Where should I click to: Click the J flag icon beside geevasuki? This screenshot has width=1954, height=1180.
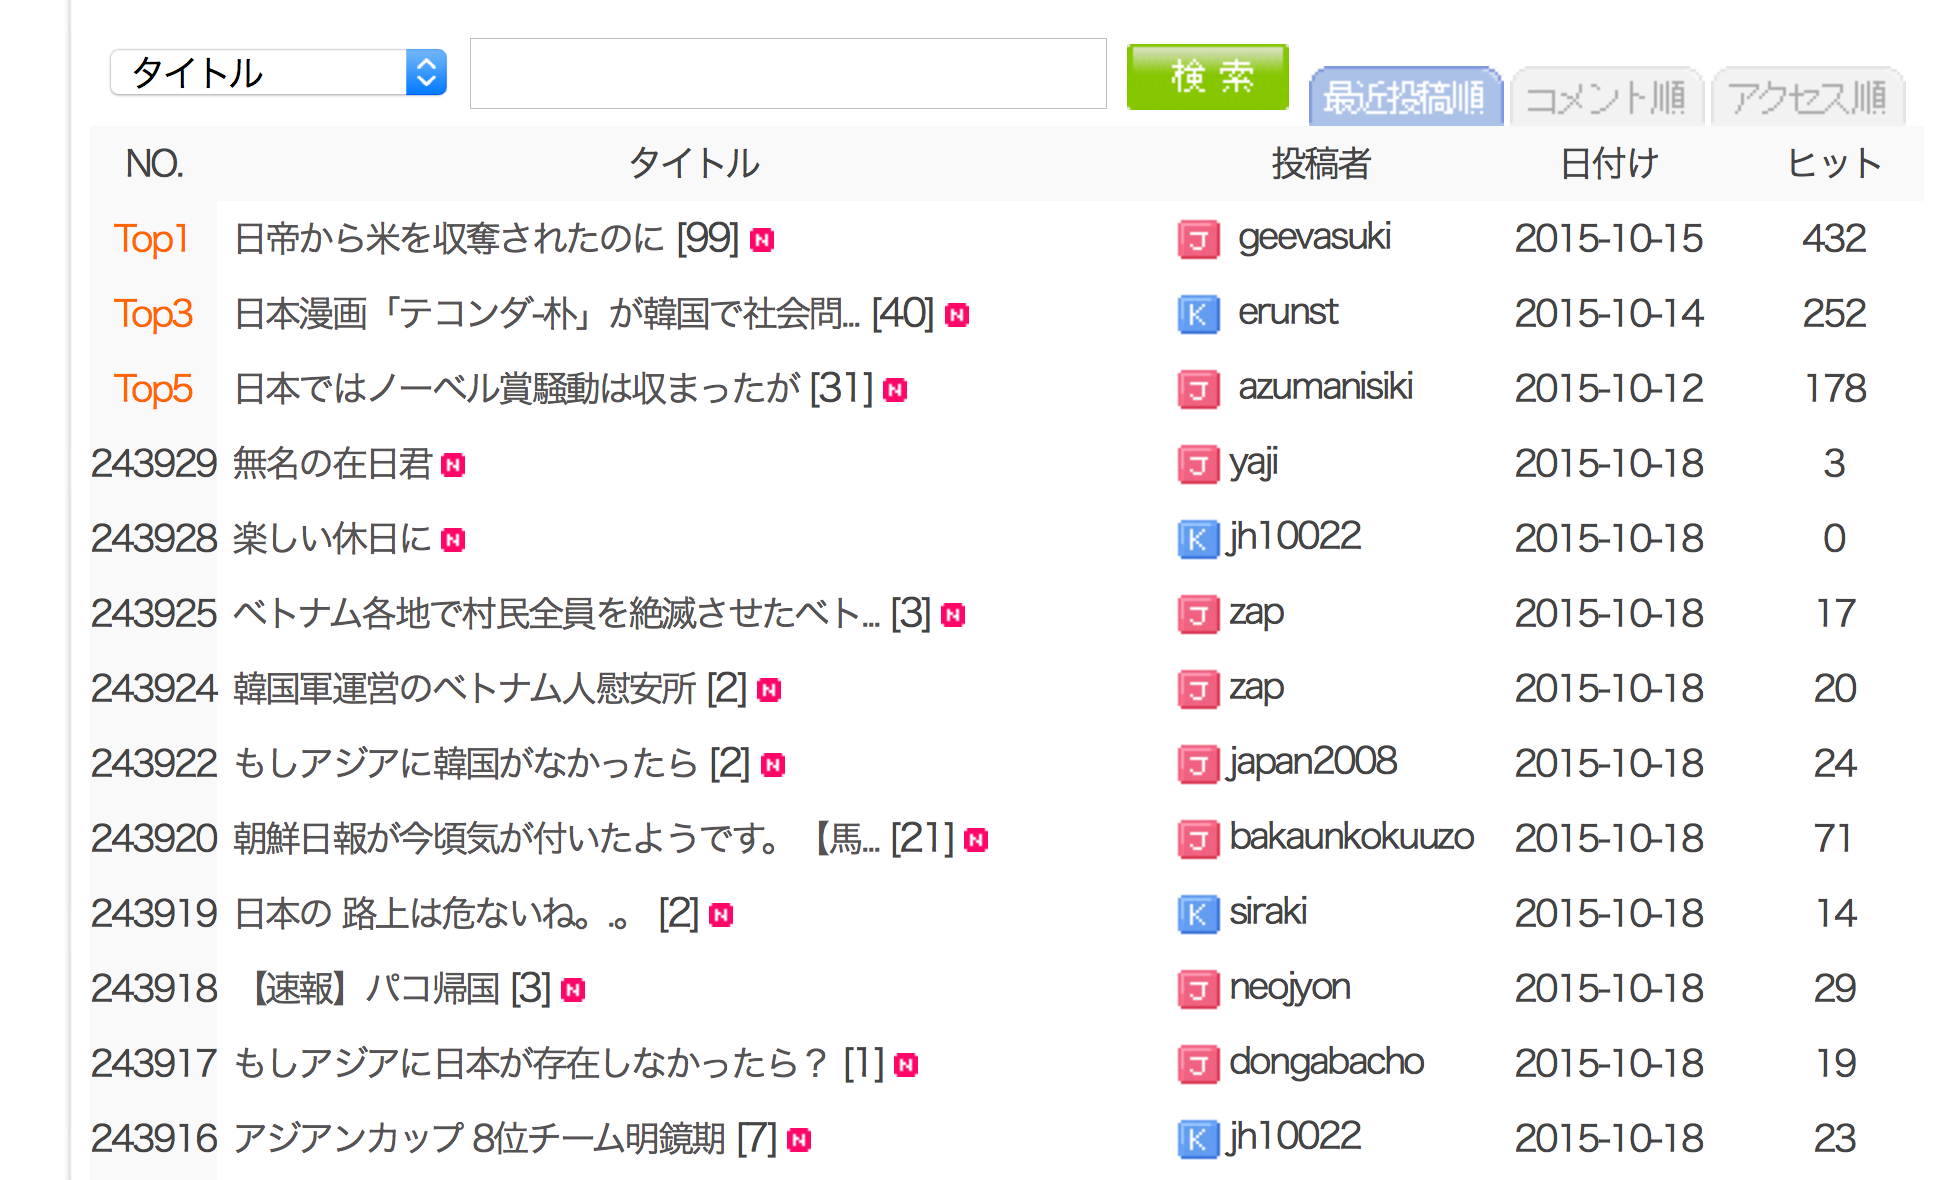pyautogui.click(x=1197, y=240)
